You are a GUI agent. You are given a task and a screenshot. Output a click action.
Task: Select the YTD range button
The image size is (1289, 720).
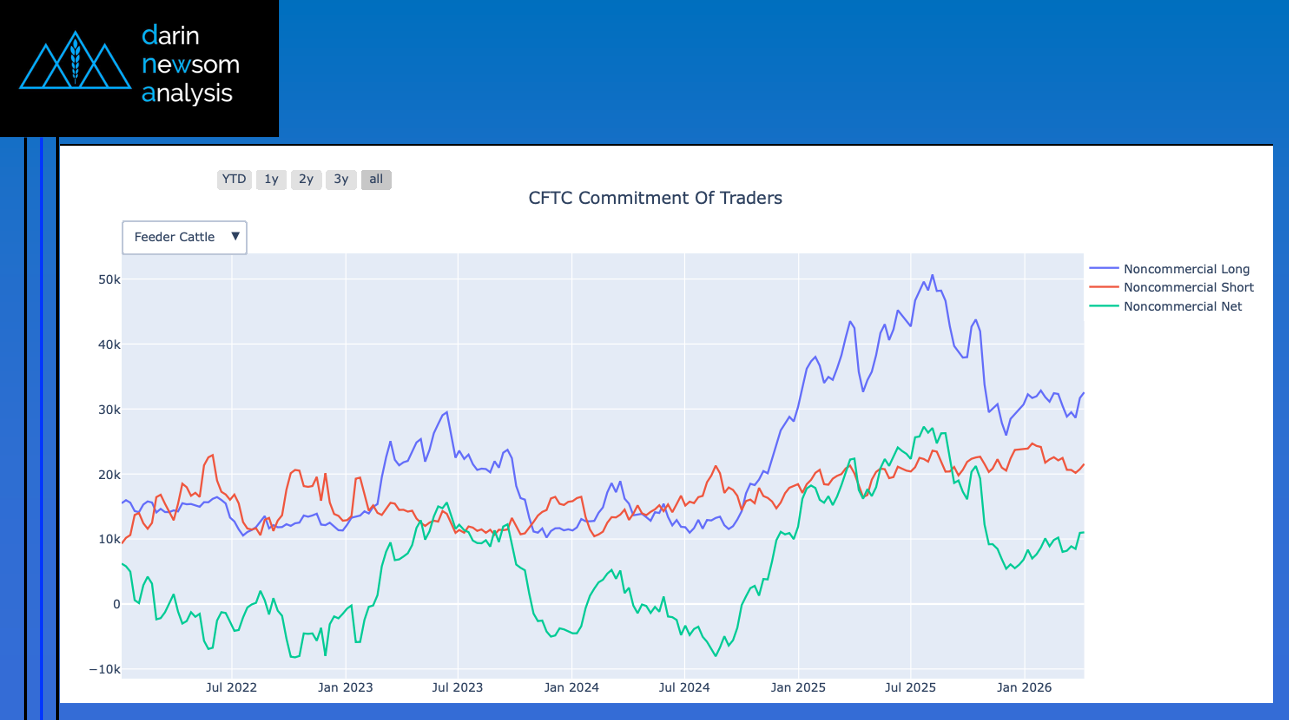coord(234,180)
